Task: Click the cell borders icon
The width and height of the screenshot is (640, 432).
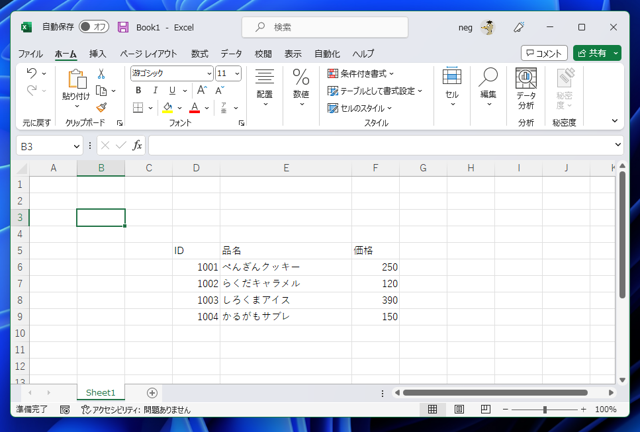Action: 138,107
